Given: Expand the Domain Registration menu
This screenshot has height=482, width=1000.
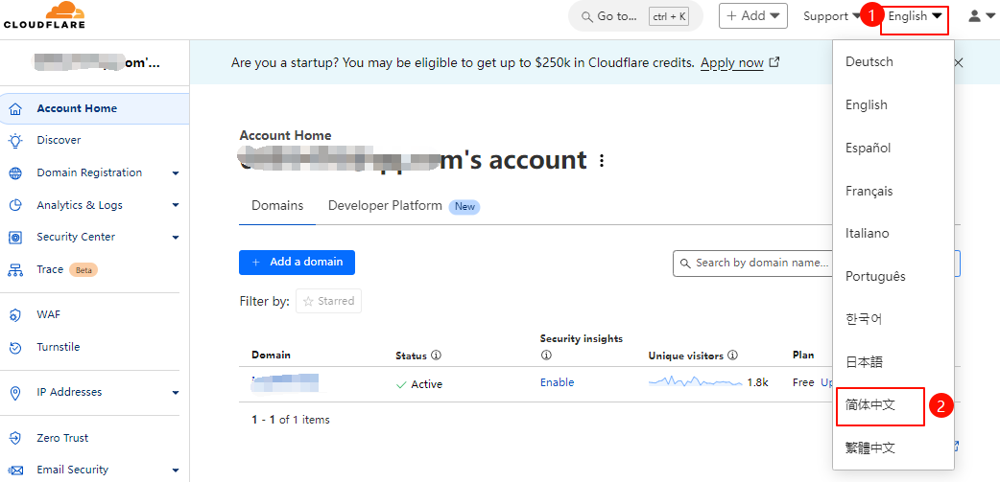Looking at the screenshot, I should 175,173.
